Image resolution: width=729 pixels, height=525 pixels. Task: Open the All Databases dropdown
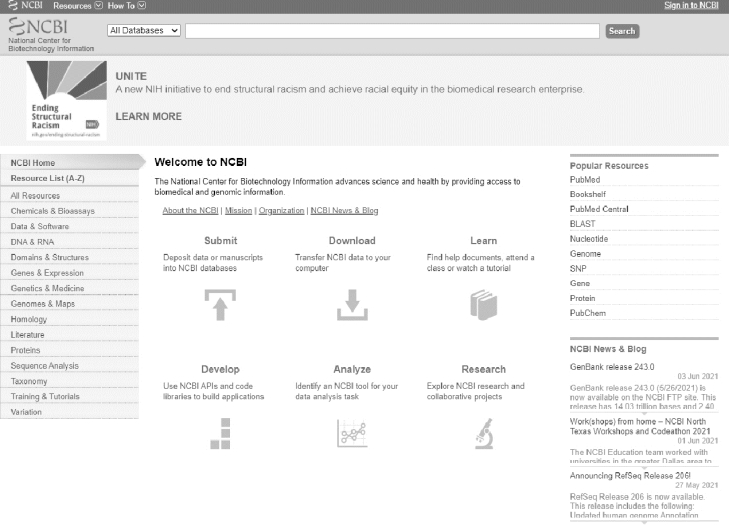[x=144, y=31]
